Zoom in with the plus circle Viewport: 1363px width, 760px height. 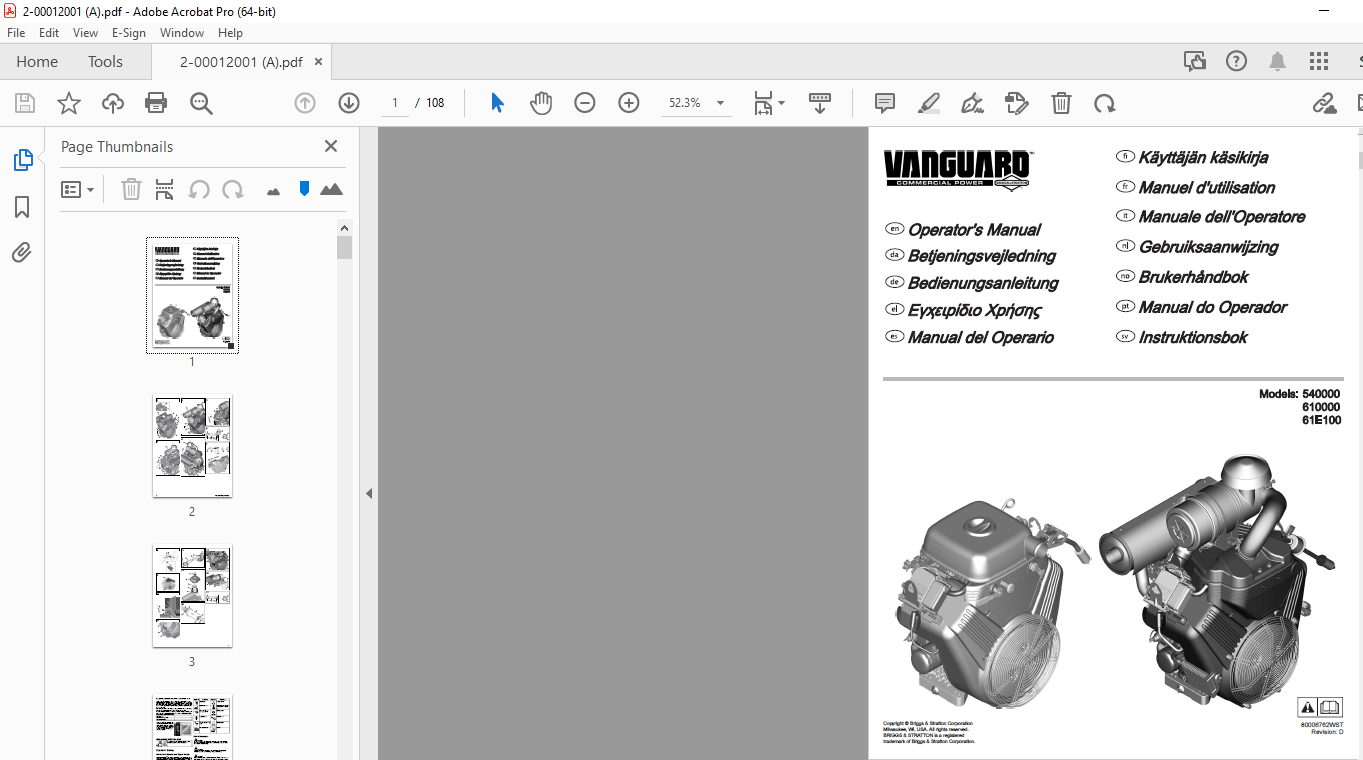coord(629,103)
